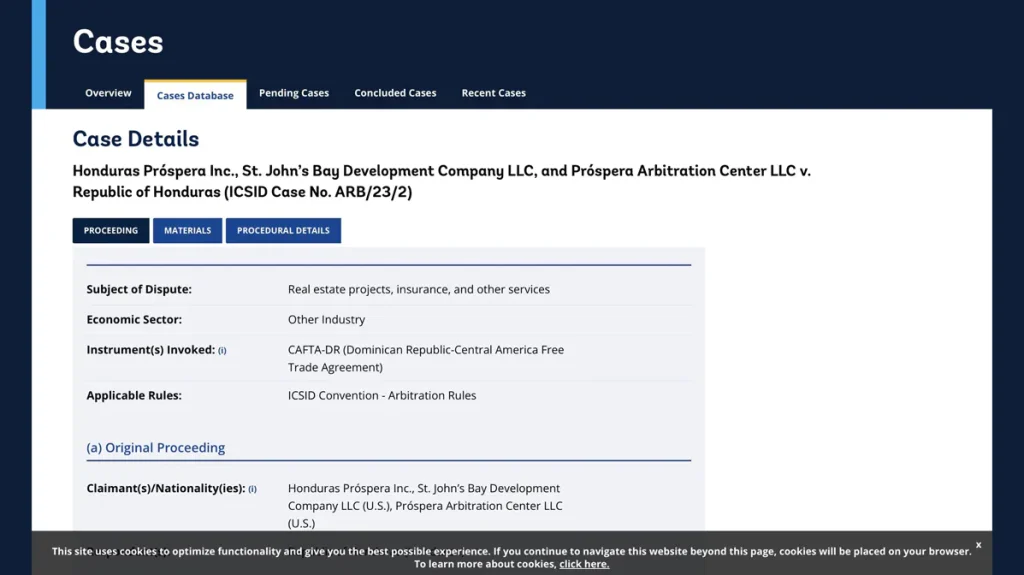
Task: Dismiss the cookie banner with the x
Action: coord(978,545)
